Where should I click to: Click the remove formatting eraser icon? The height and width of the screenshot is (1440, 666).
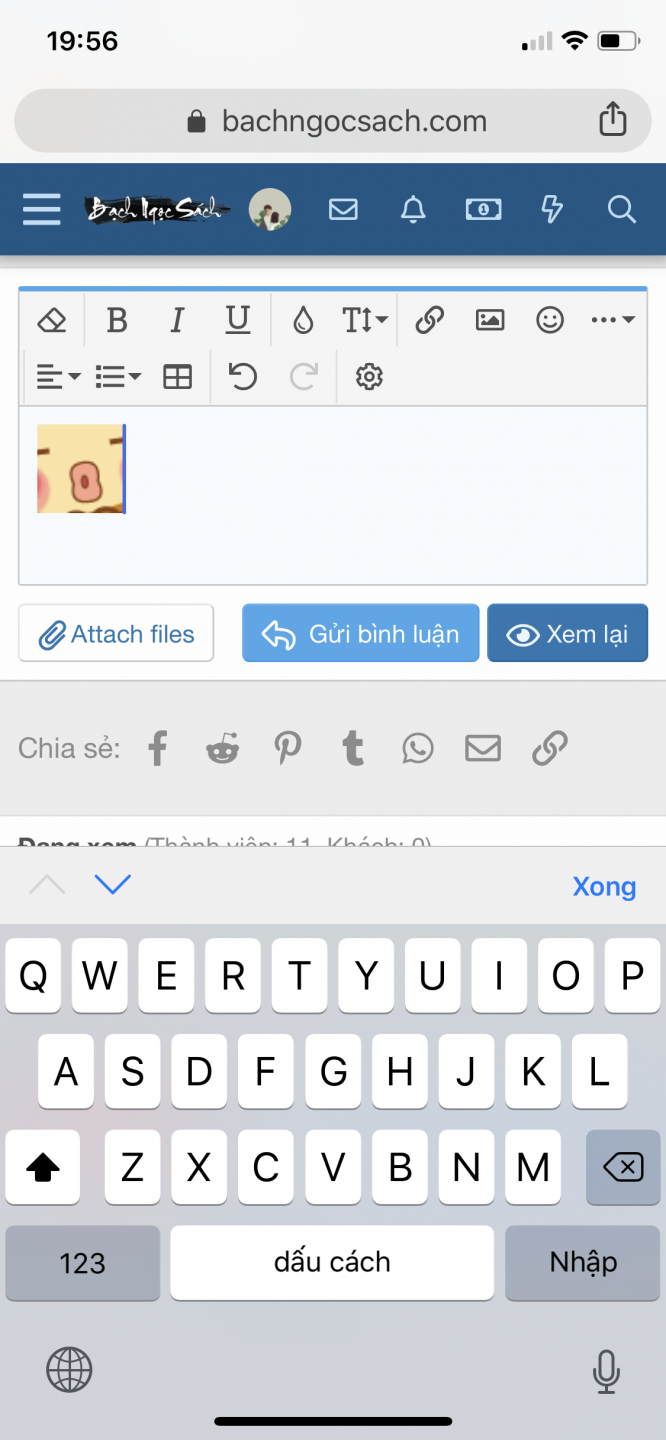point(52,320)
